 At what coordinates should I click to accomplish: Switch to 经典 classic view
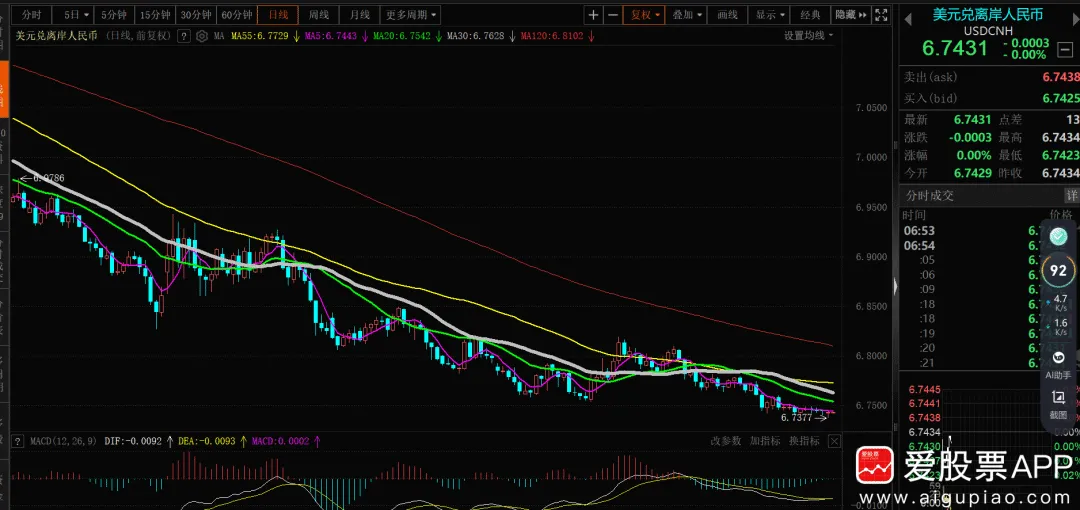811,14
